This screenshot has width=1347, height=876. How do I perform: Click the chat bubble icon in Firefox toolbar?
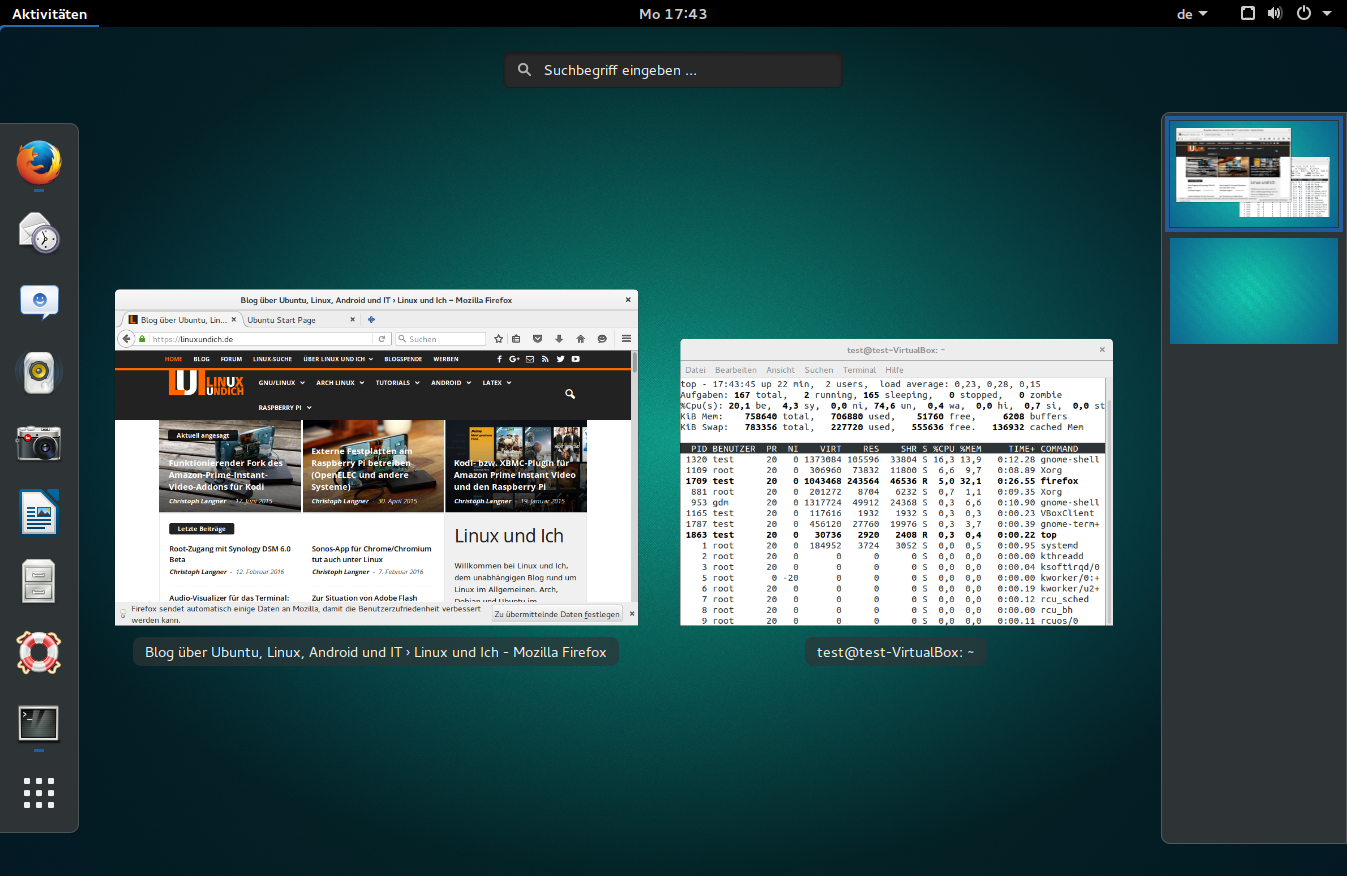(x=602, y=339)
